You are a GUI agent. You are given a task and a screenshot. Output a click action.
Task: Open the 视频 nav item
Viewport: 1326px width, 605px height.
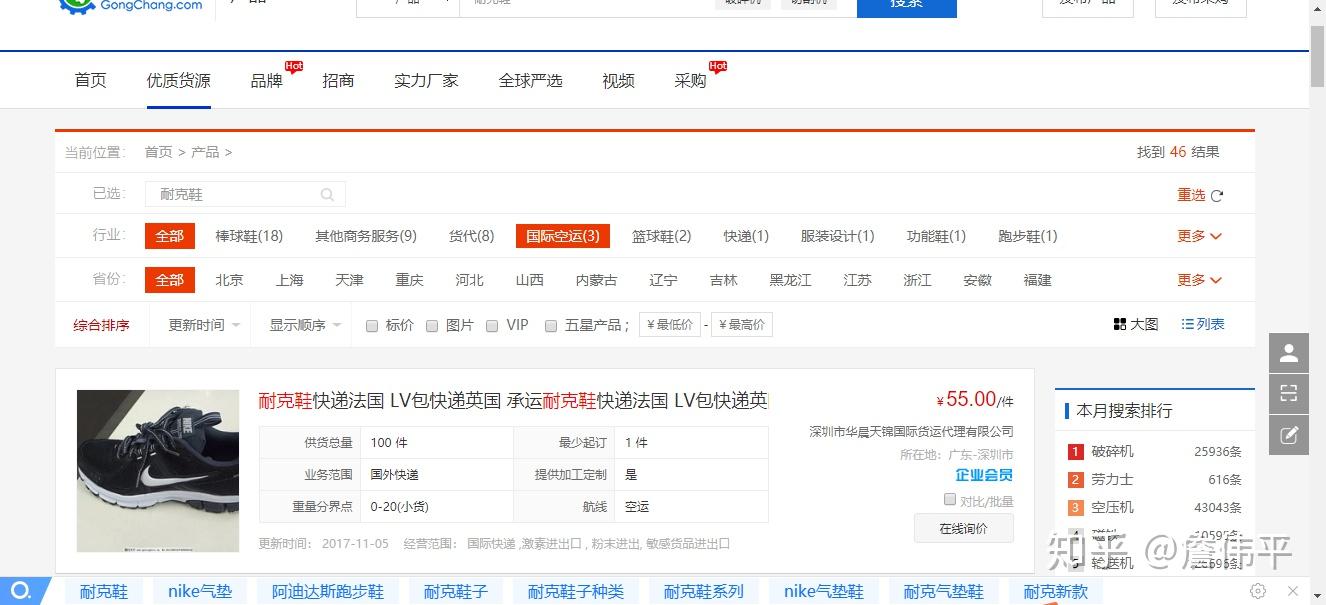pyautogui.click(x=618, y=80)
